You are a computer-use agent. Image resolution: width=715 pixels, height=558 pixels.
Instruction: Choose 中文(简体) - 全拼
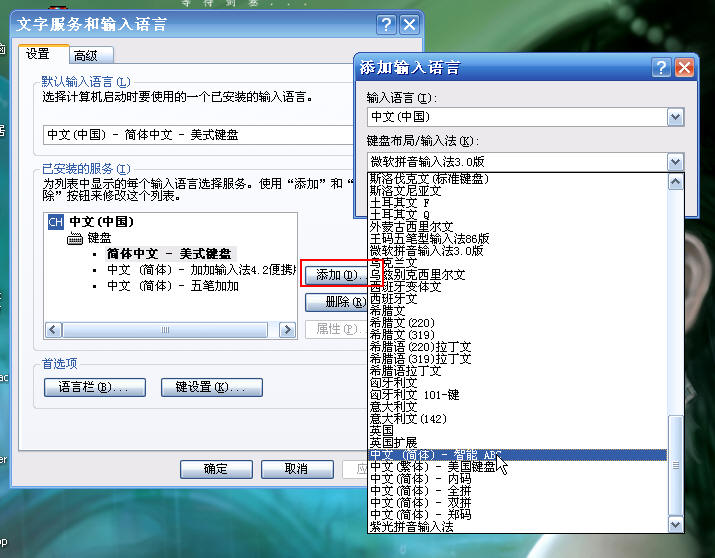point(517,491)
